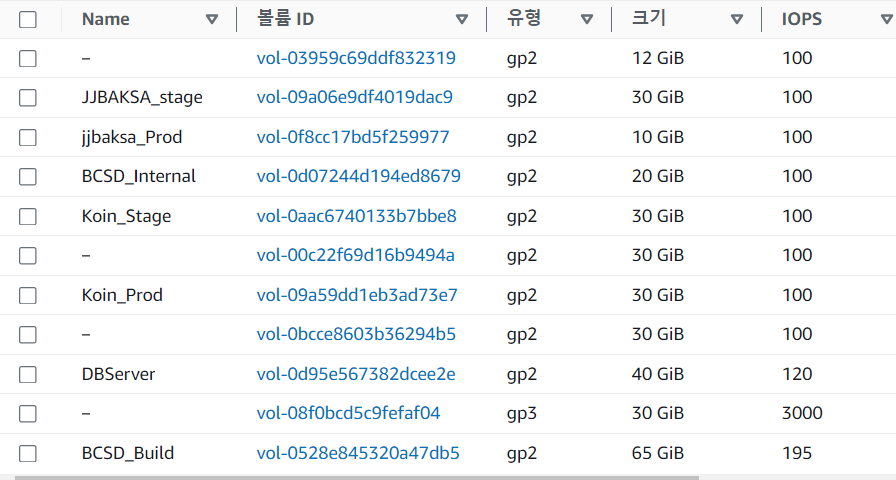
Task: Select the Koin_Prod row checkbox
Action: click(27, 295)
